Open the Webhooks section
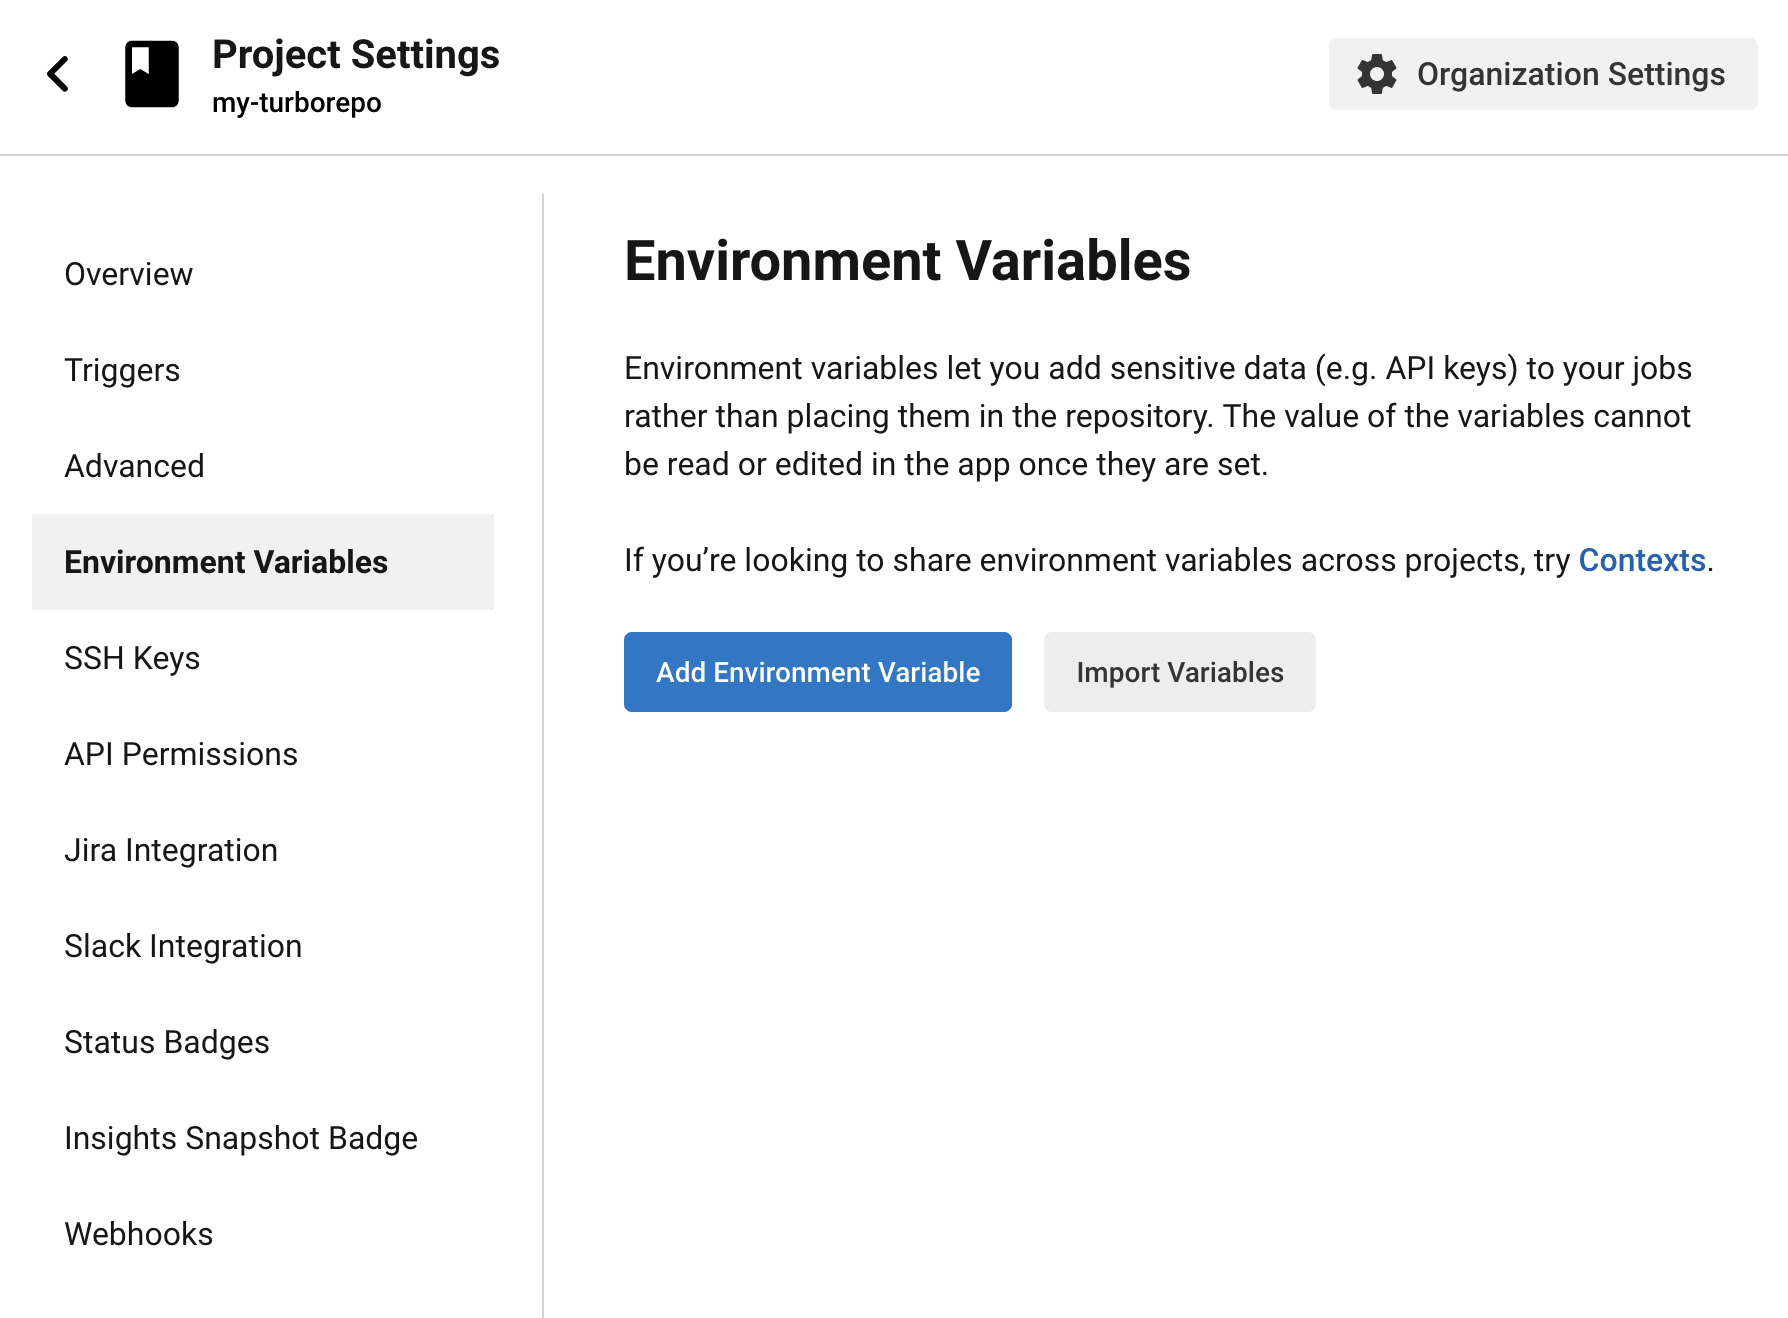The width and height of the screenshot is (1788, 1318). coord(138,1234)
